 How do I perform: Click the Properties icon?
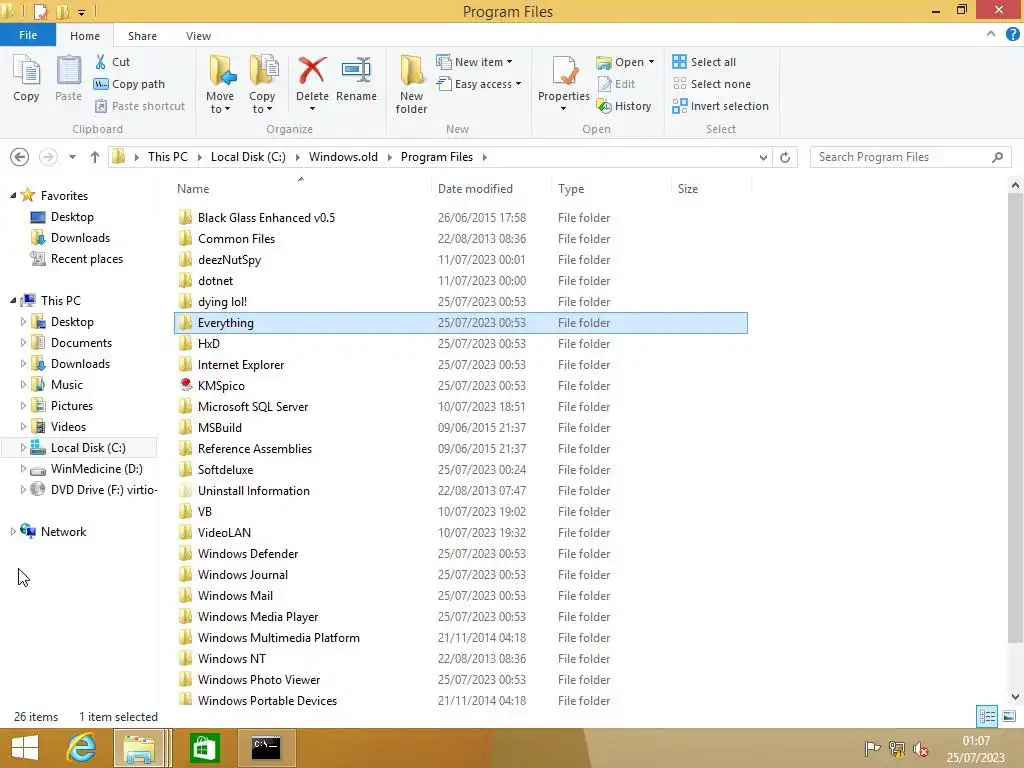coord(564,71)
